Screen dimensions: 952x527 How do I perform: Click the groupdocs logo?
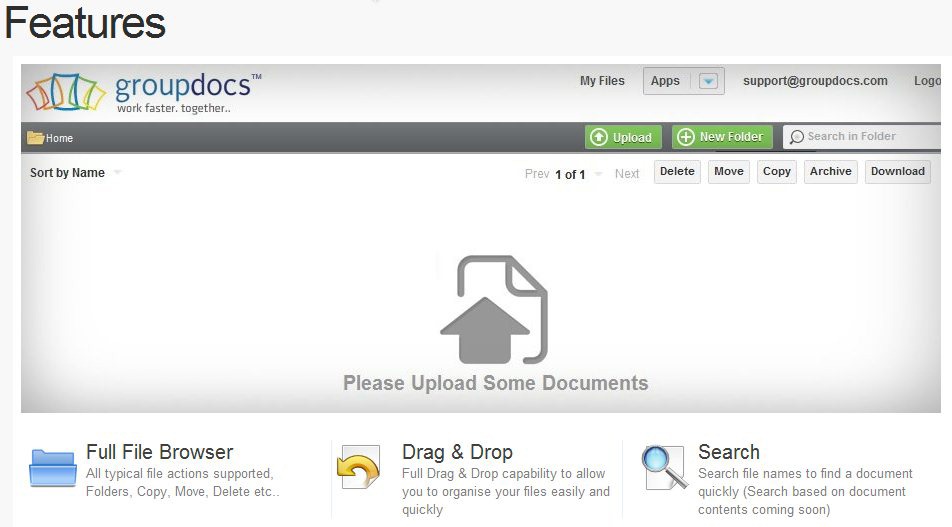(144, 93)
